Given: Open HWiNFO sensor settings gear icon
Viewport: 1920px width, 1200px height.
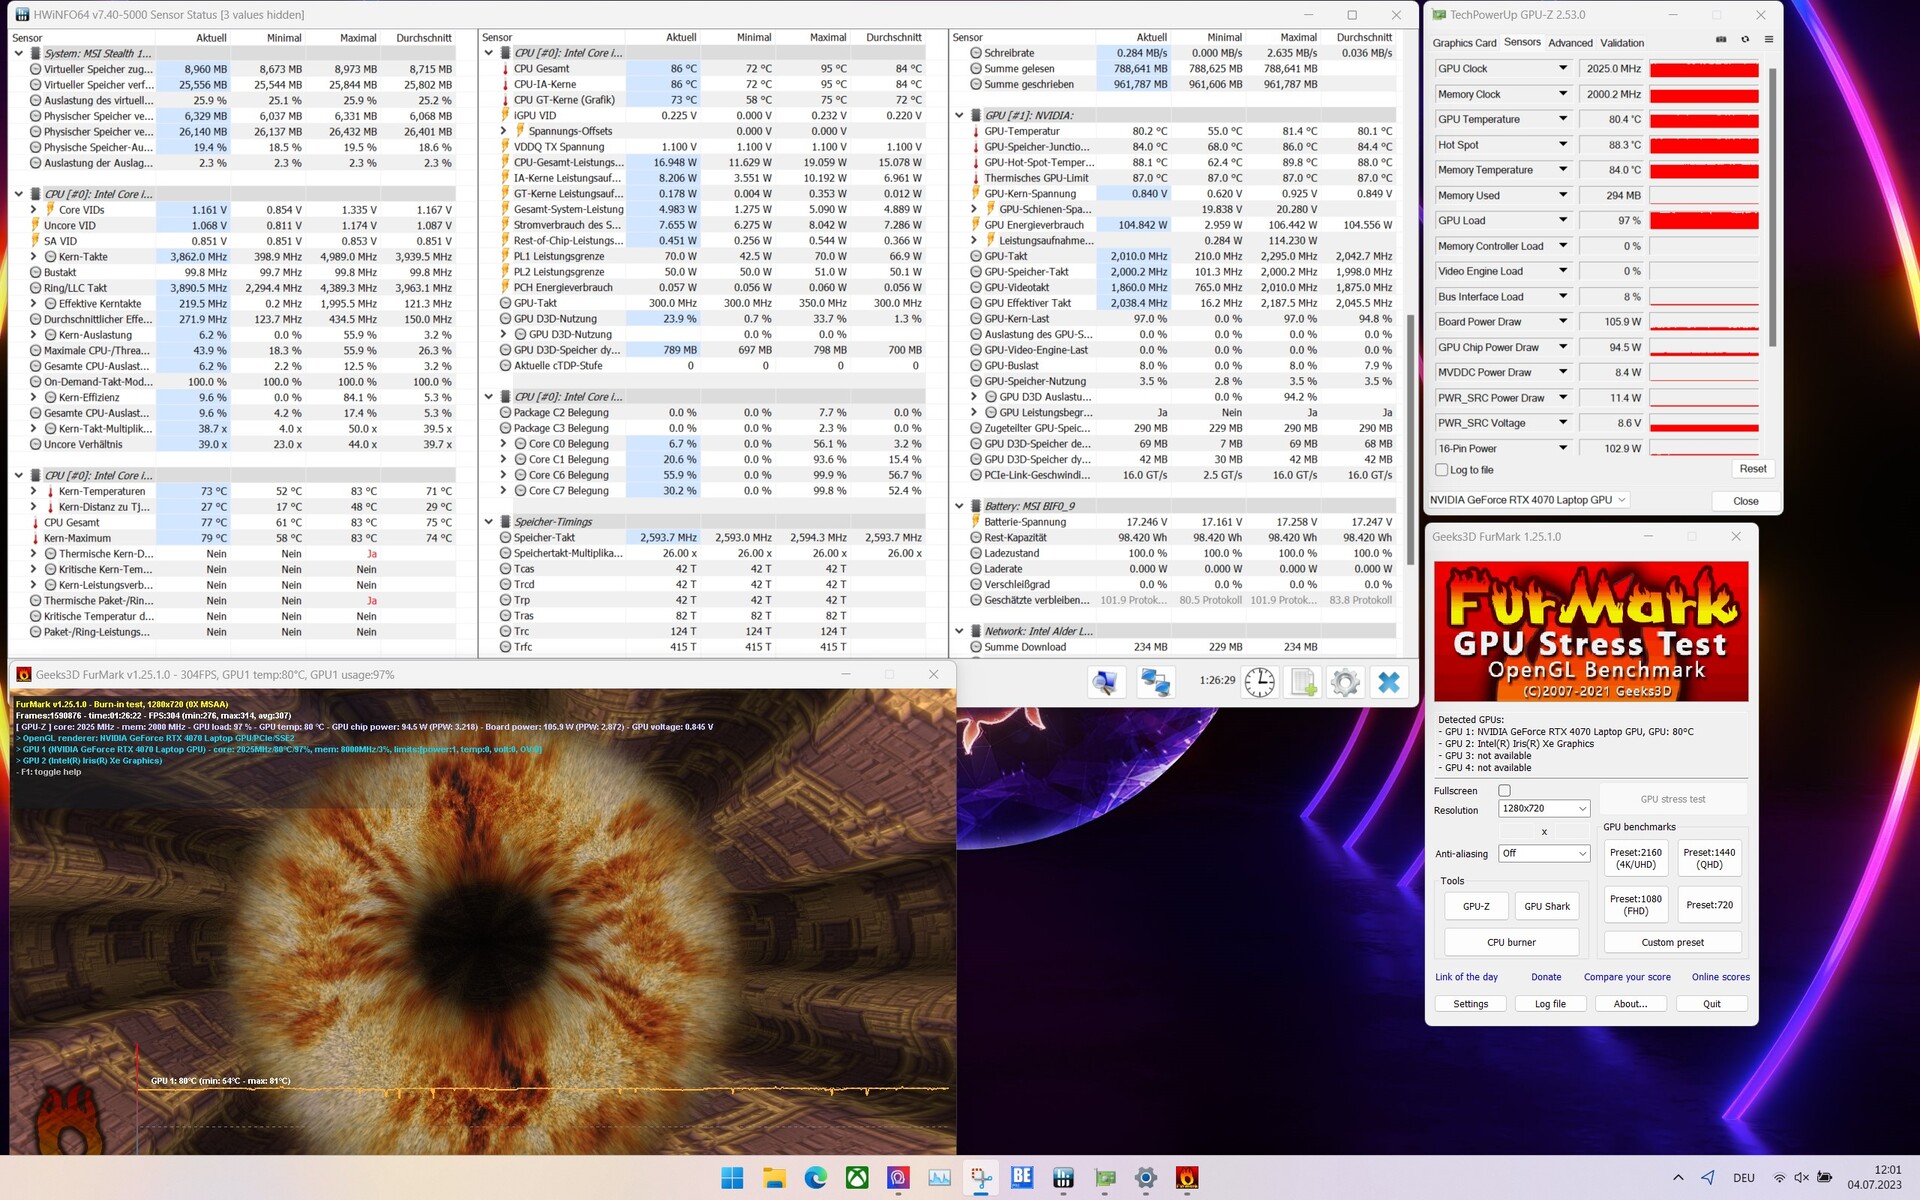Looking at the screenshot, I should 1345,682.
